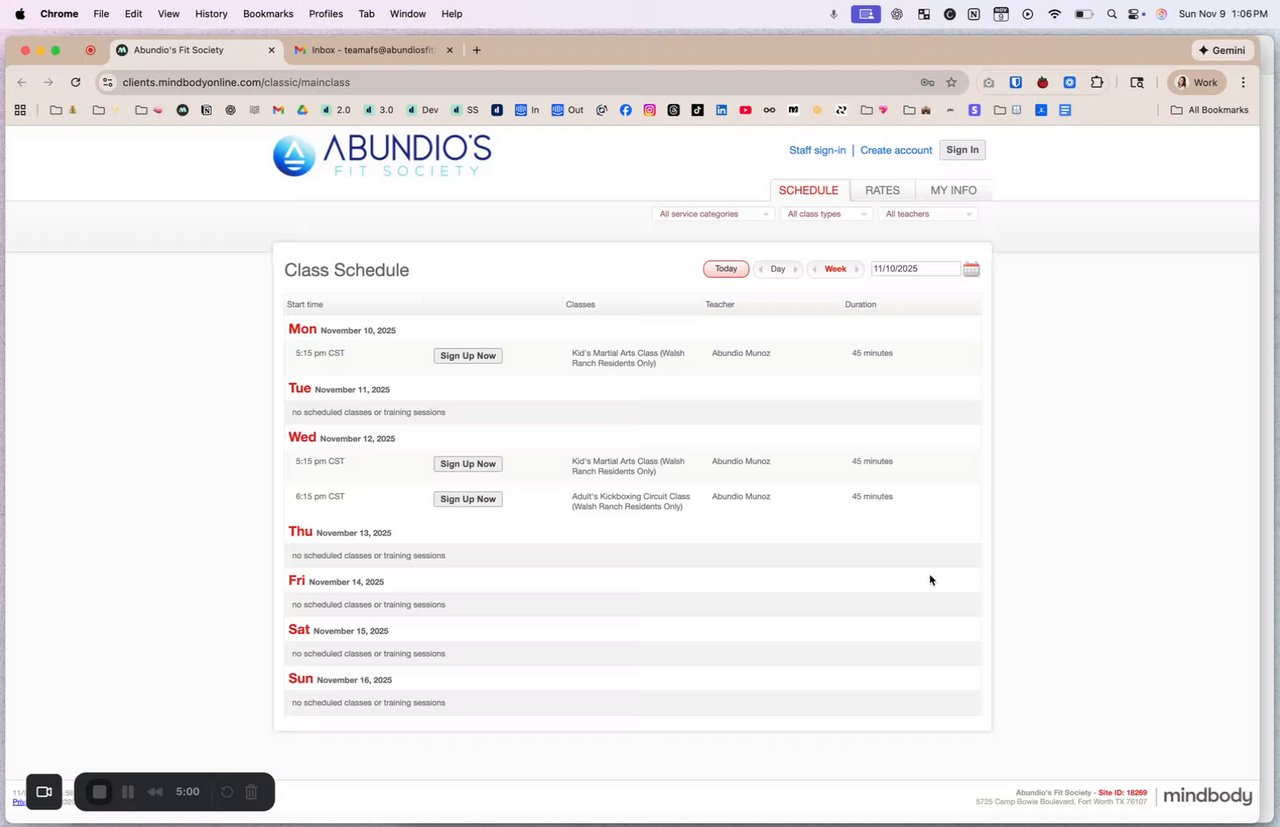This screenshot has width=1280, height=827.
Task: Open the Gemini button
Action: pyautogui.click(x=1222, y=50)
